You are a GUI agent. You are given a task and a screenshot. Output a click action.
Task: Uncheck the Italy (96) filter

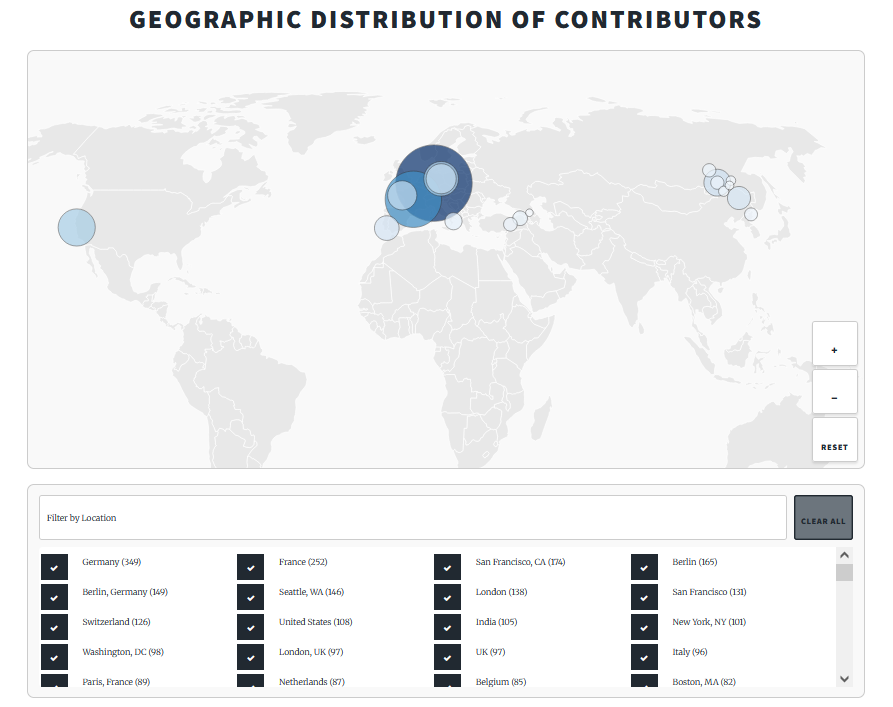coord(644,657)
